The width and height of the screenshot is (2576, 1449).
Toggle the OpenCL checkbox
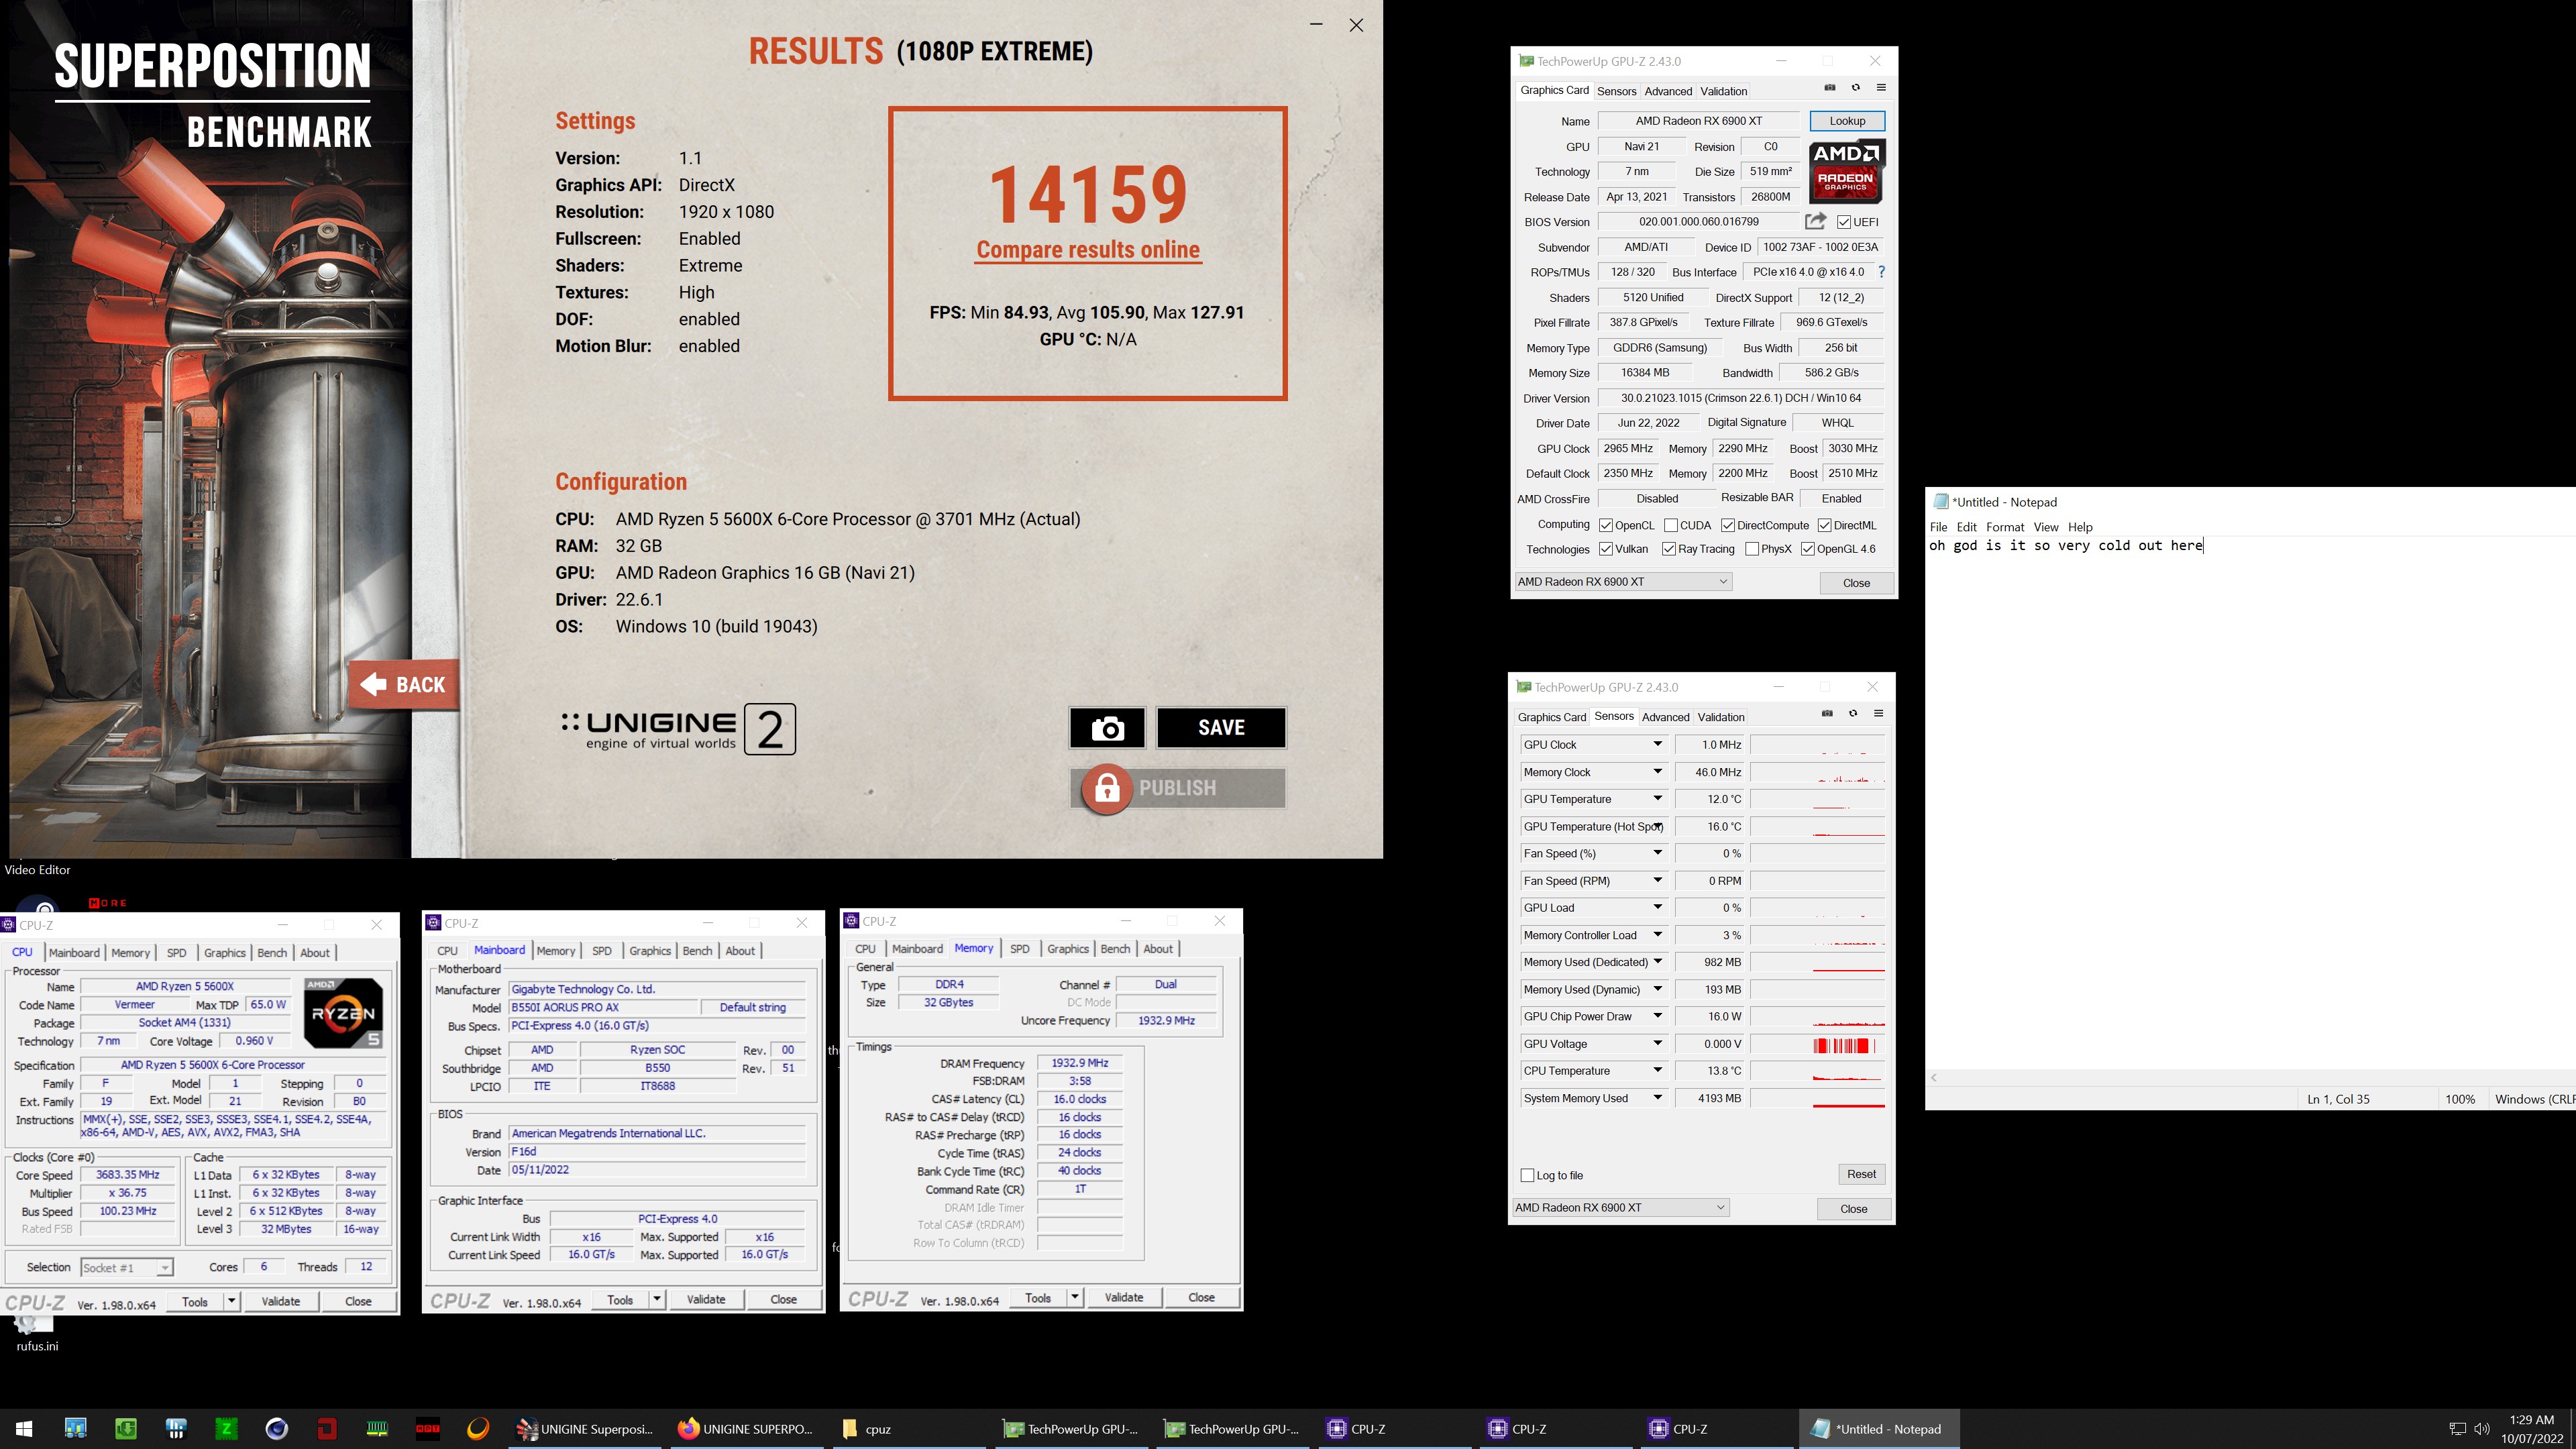point(1605,525)
